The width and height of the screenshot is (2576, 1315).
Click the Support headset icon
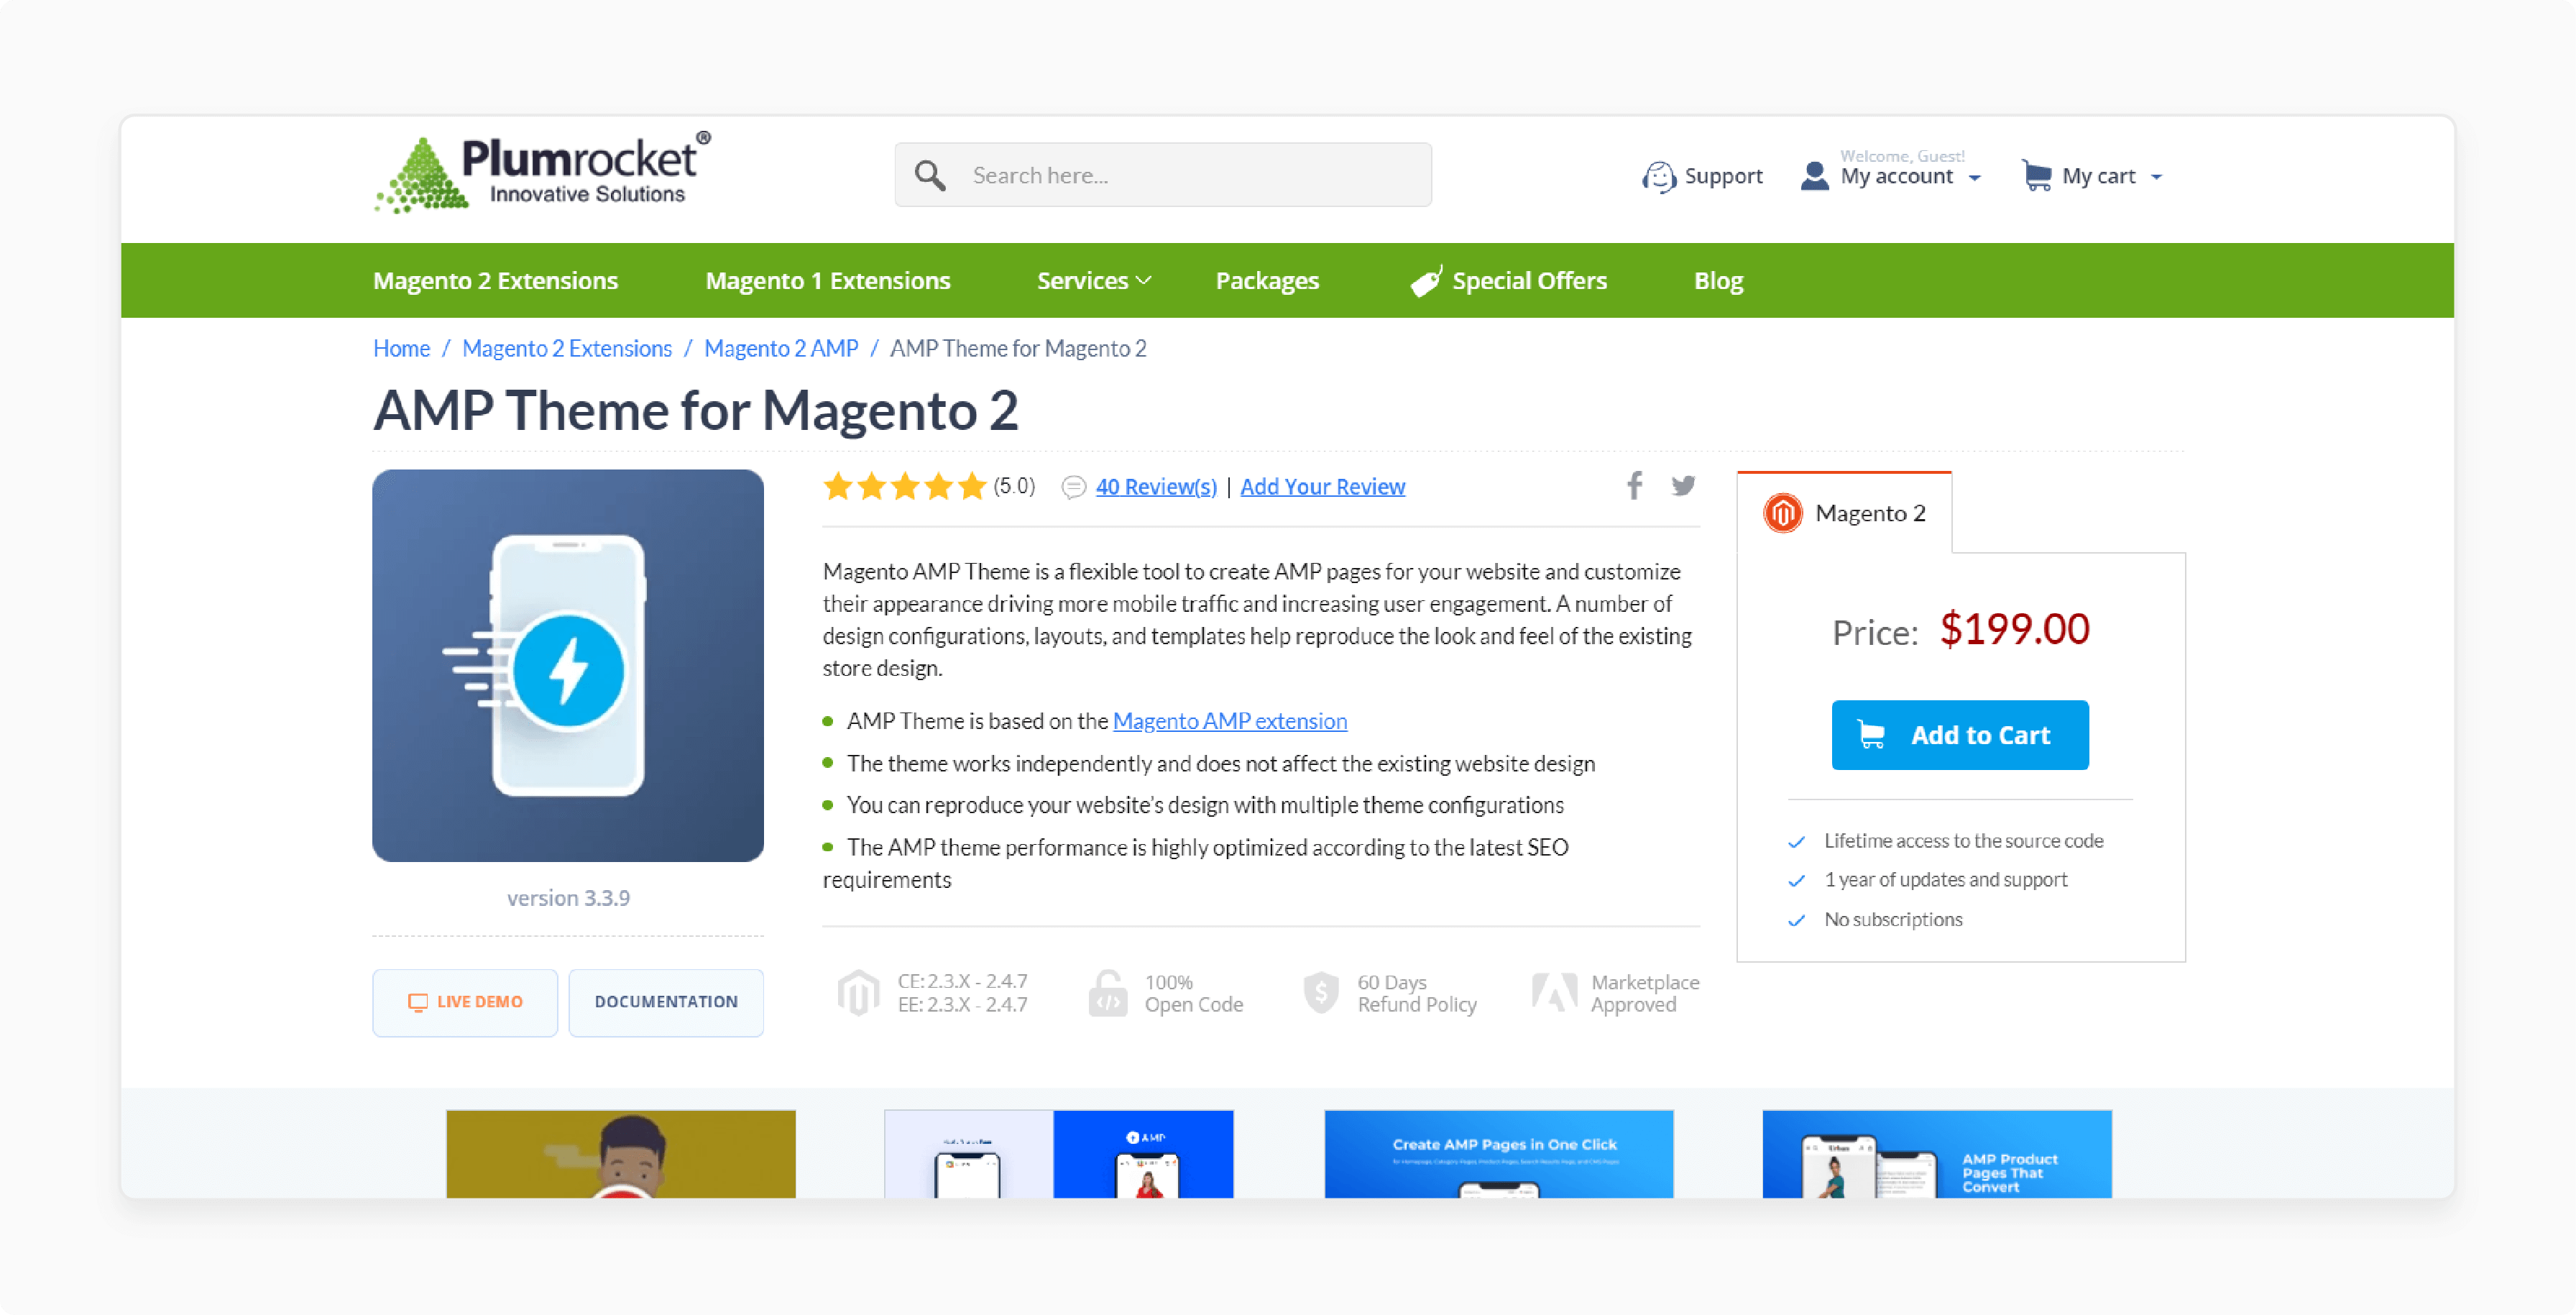coord(1659,176)
